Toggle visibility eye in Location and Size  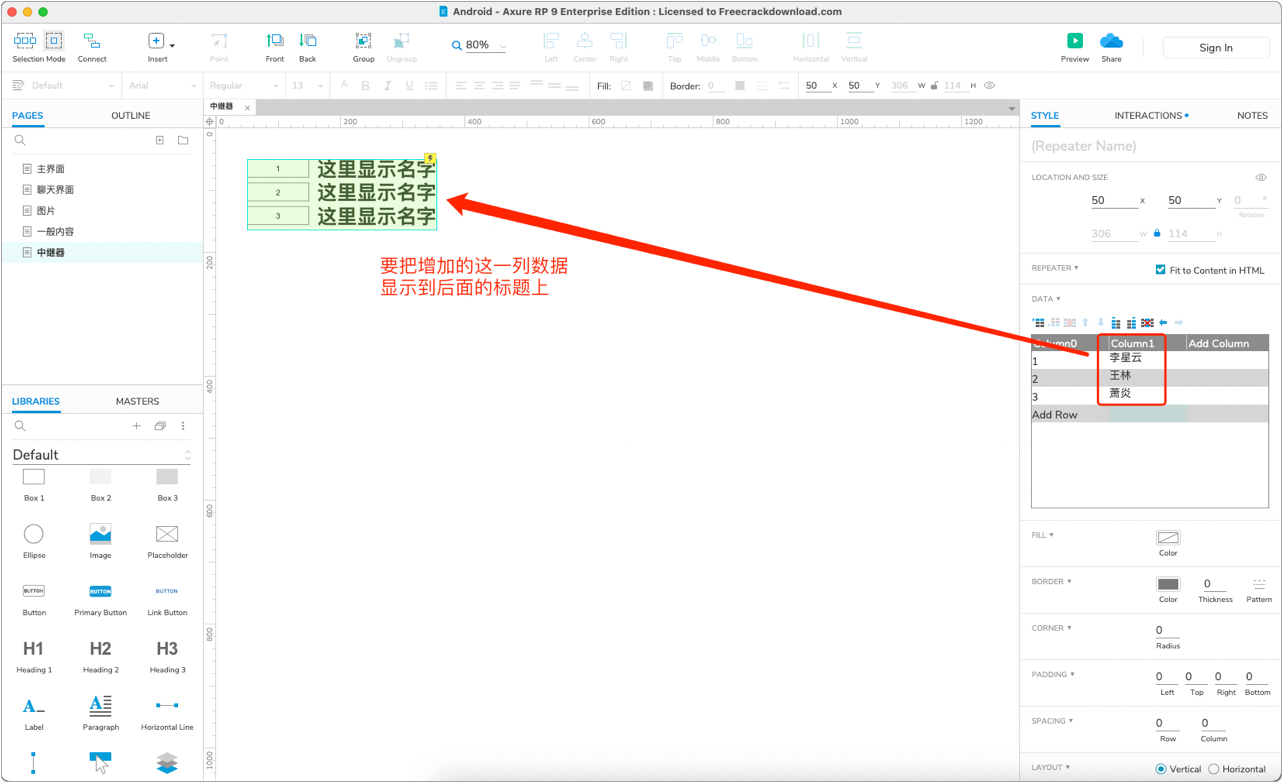point(1261,178)
